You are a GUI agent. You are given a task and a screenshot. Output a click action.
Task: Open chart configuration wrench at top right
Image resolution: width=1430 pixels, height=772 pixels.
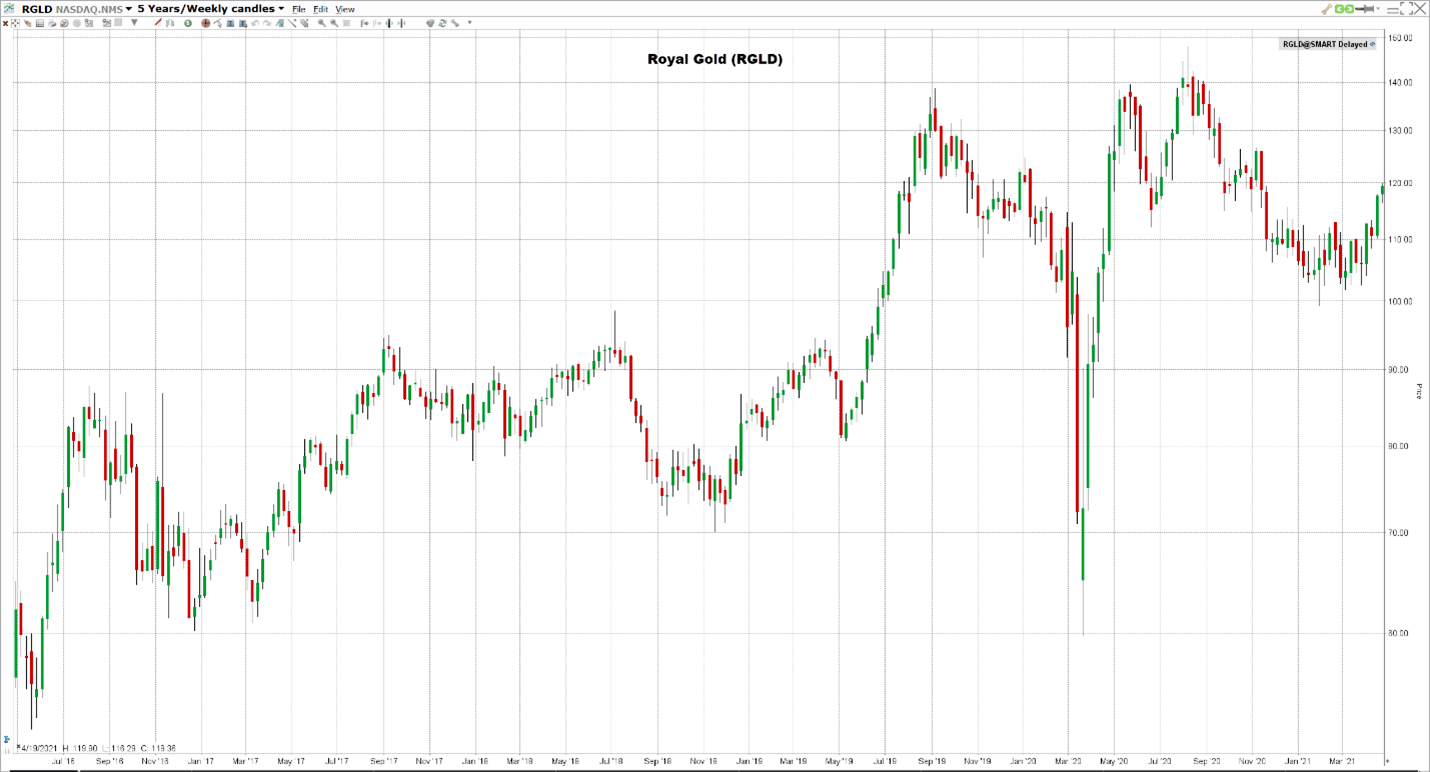tap(1327, 9)
